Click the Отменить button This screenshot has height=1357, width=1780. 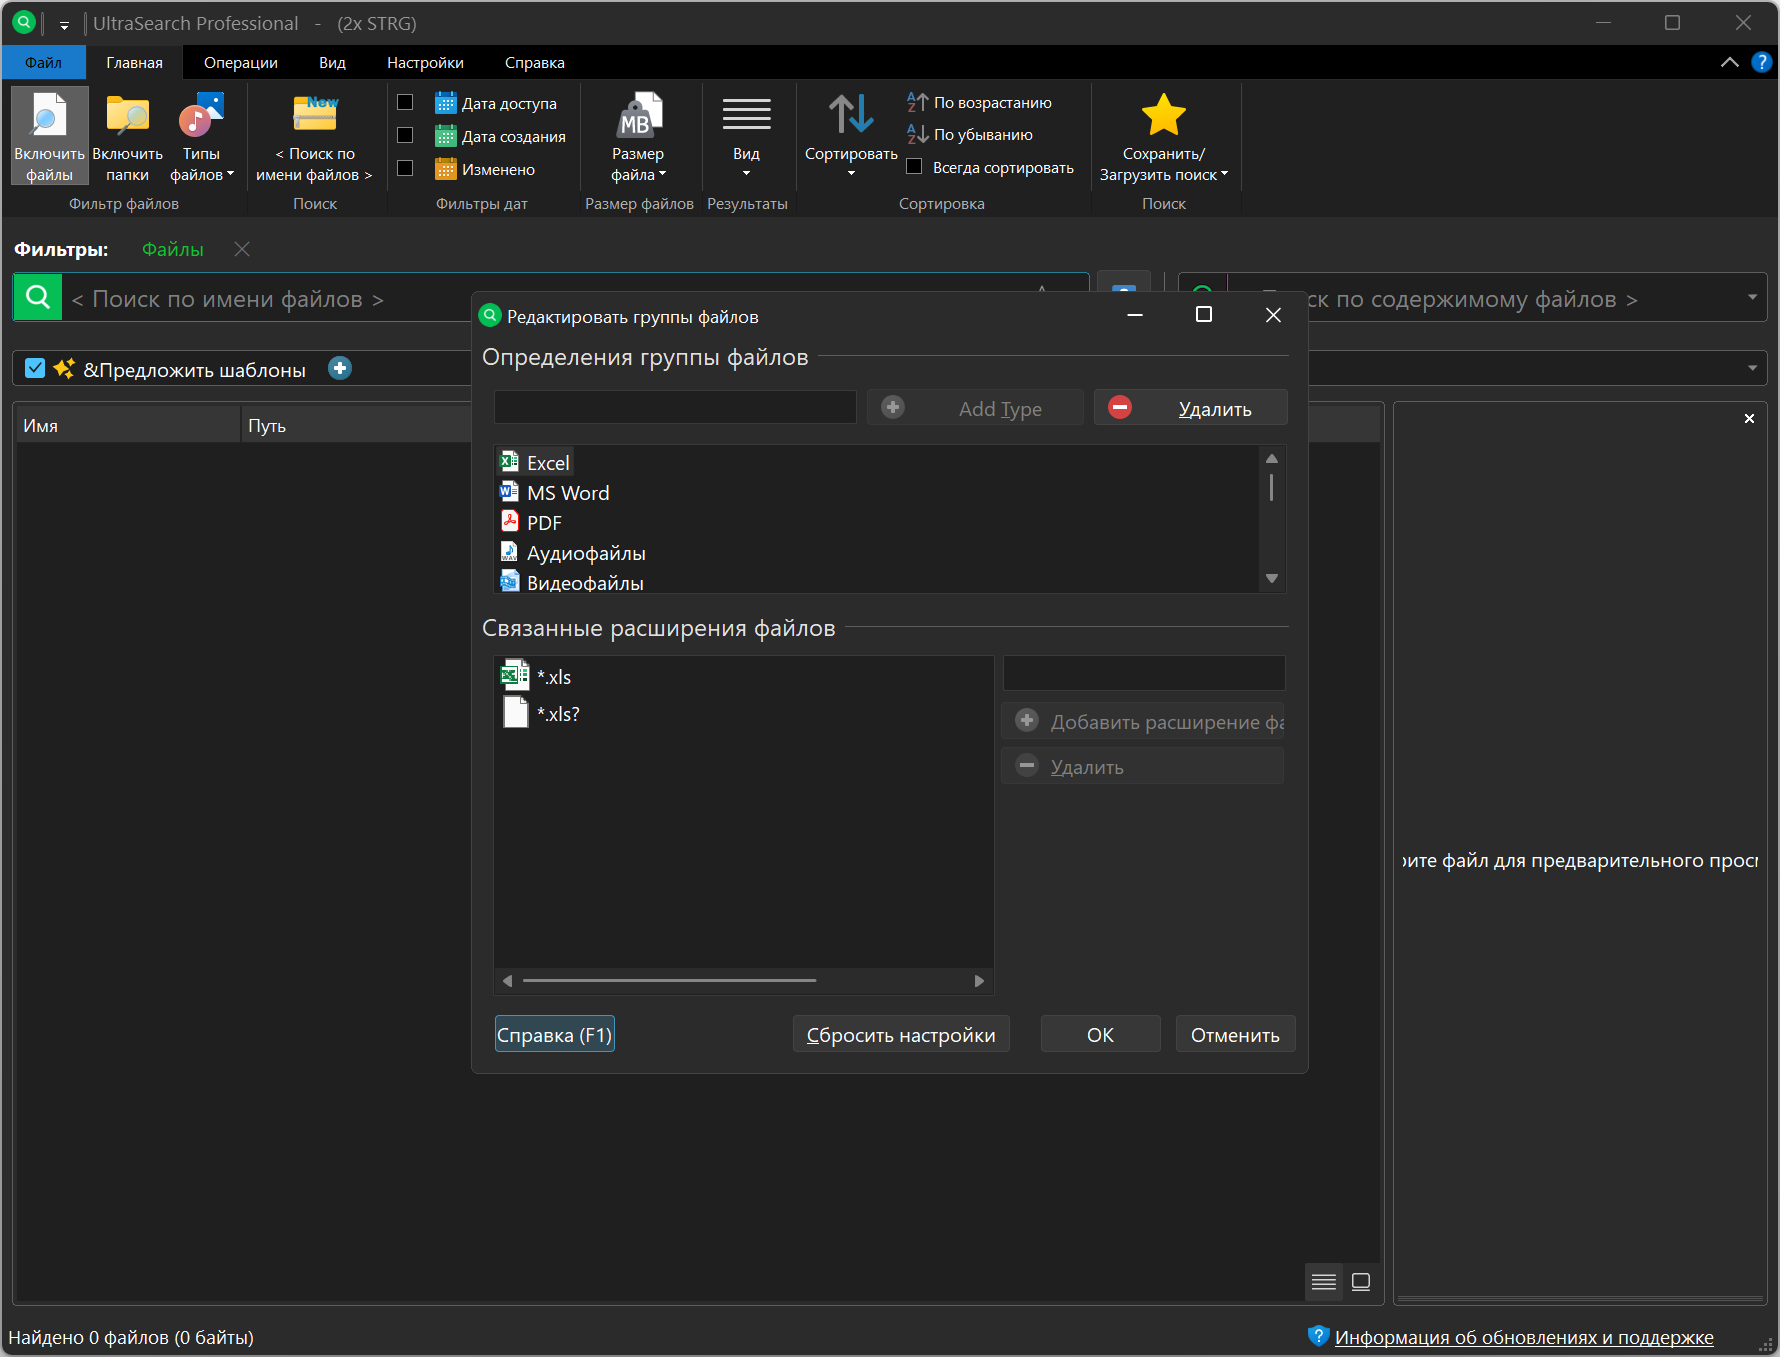pos(1235,1034)
